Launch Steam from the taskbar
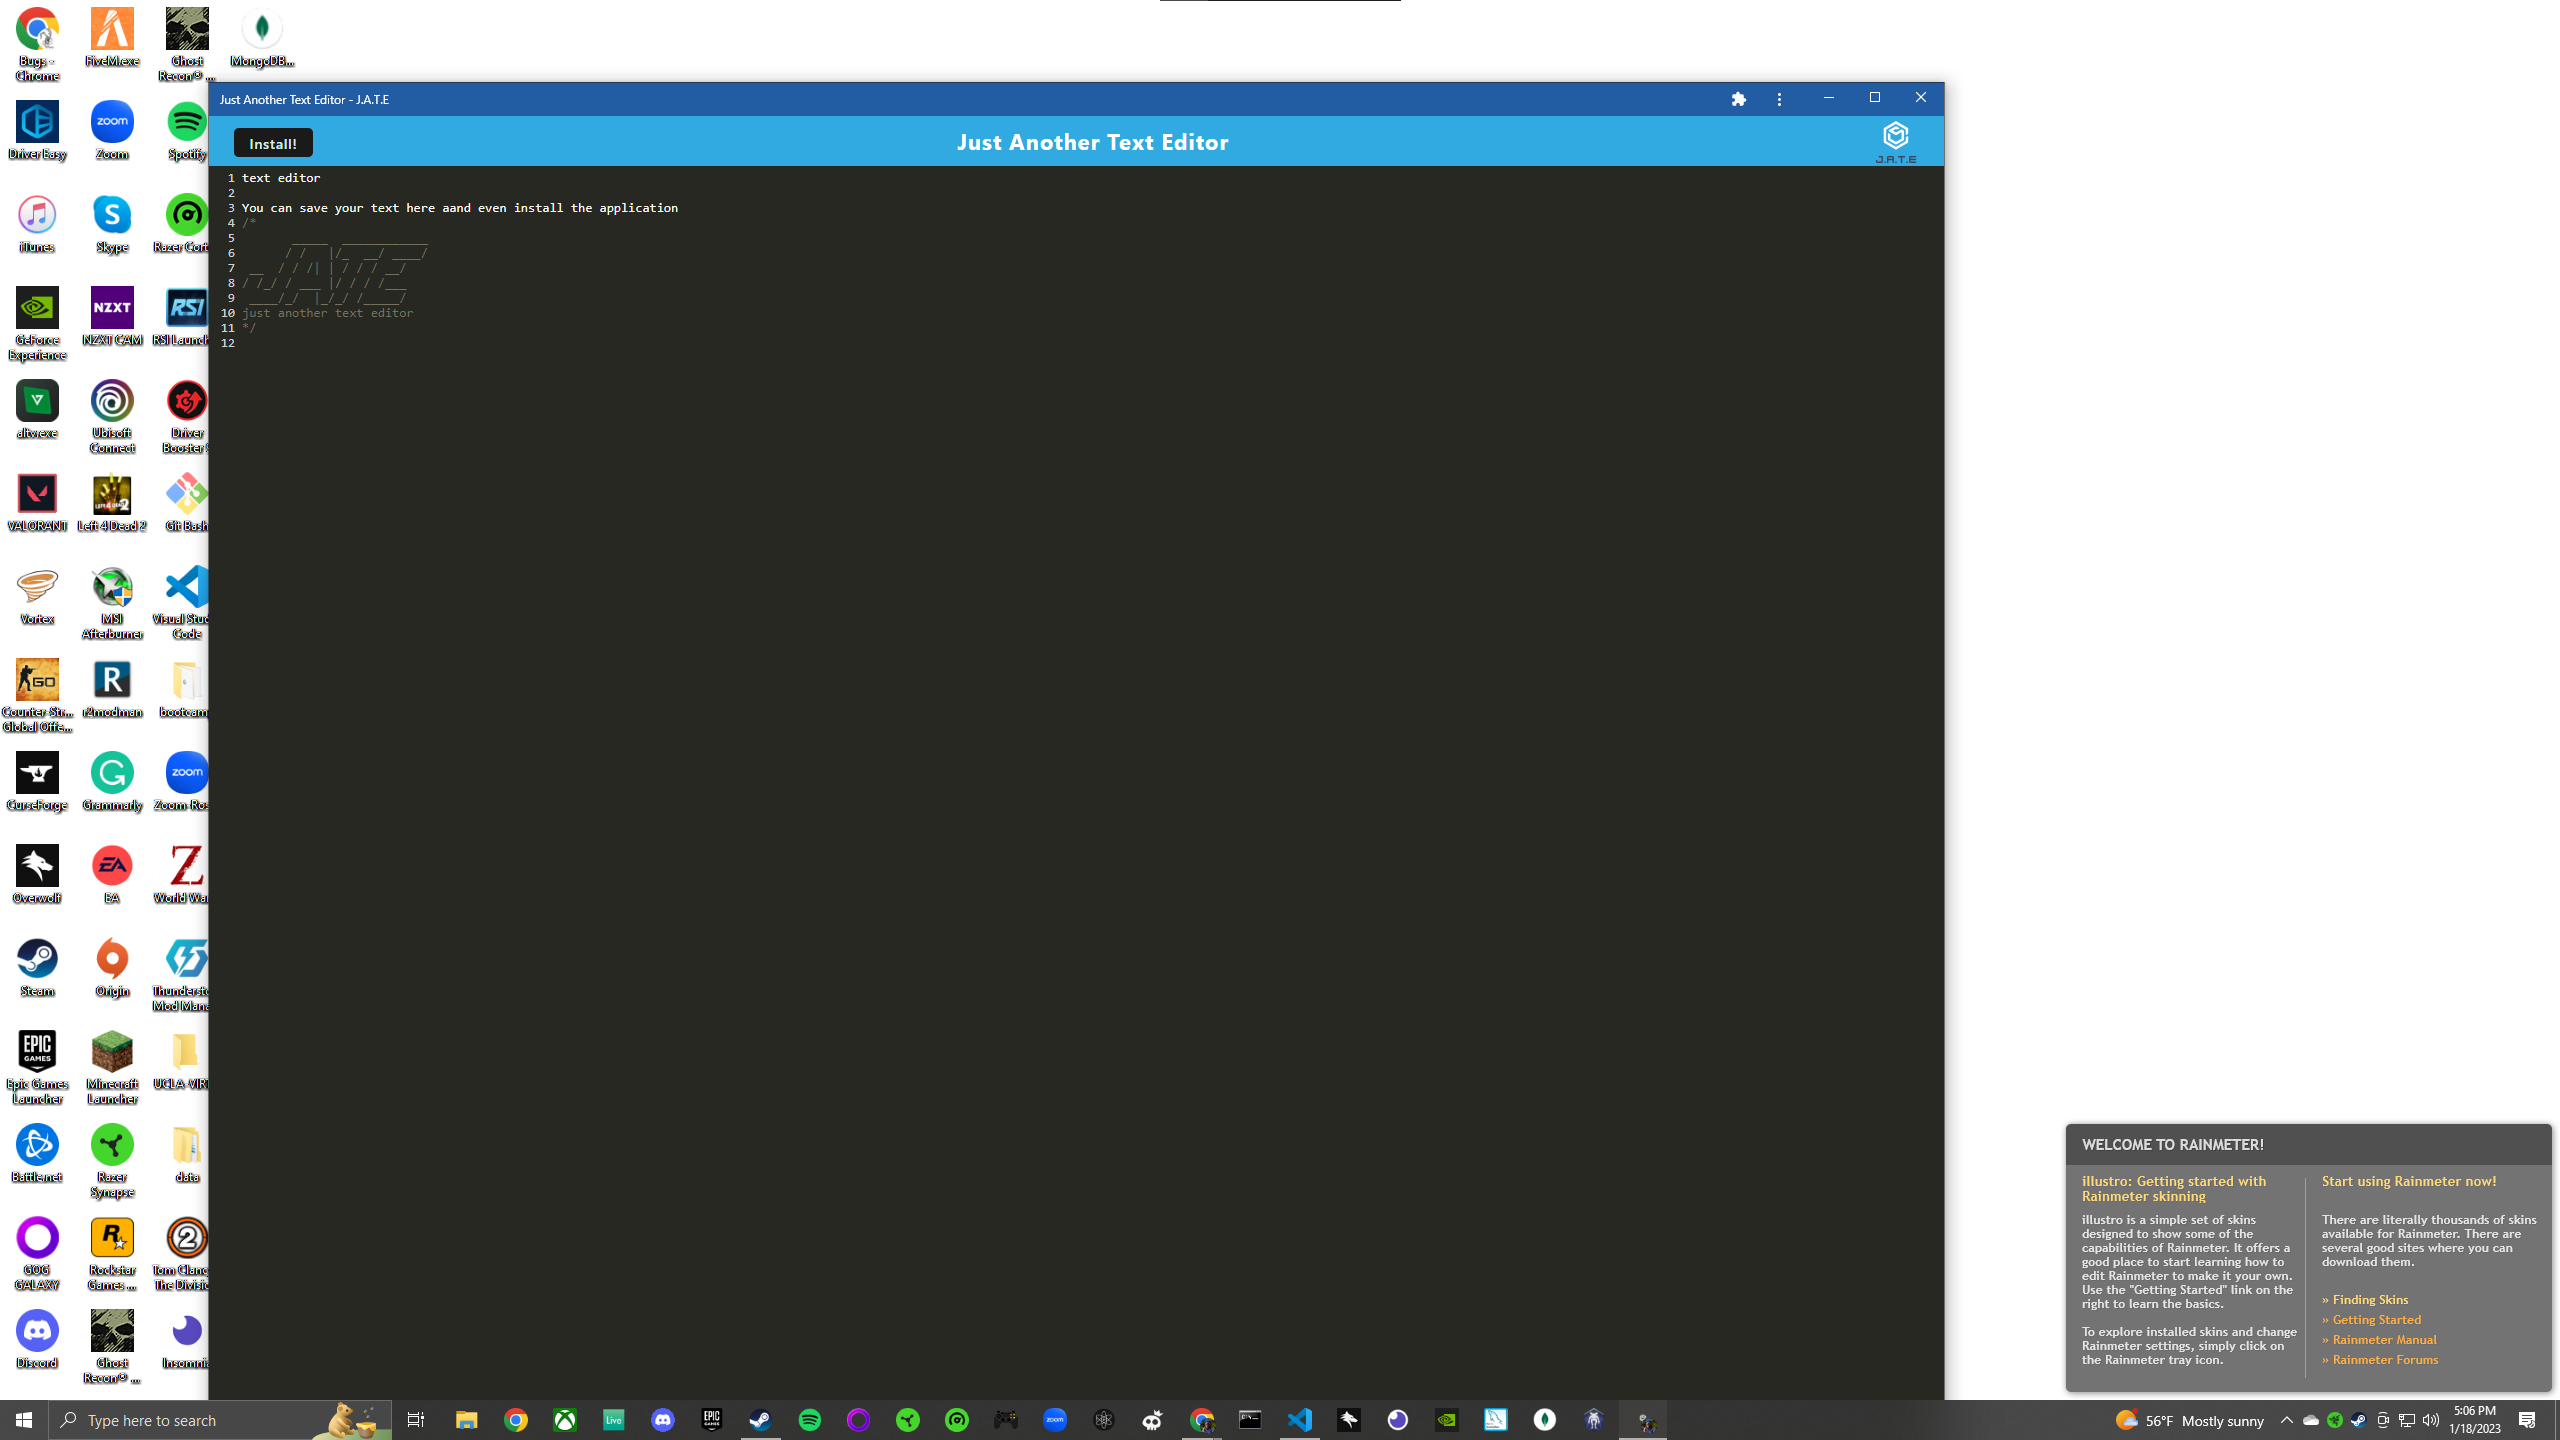This screenshot has width=2560, height=1440. point(762,1419)
